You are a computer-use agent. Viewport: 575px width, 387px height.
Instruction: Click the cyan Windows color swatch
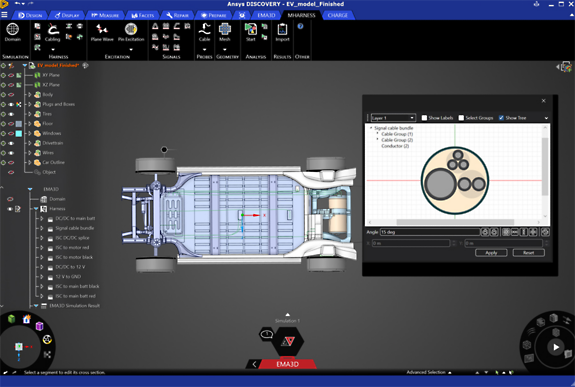pyautogui.click(x=19, y=134)
